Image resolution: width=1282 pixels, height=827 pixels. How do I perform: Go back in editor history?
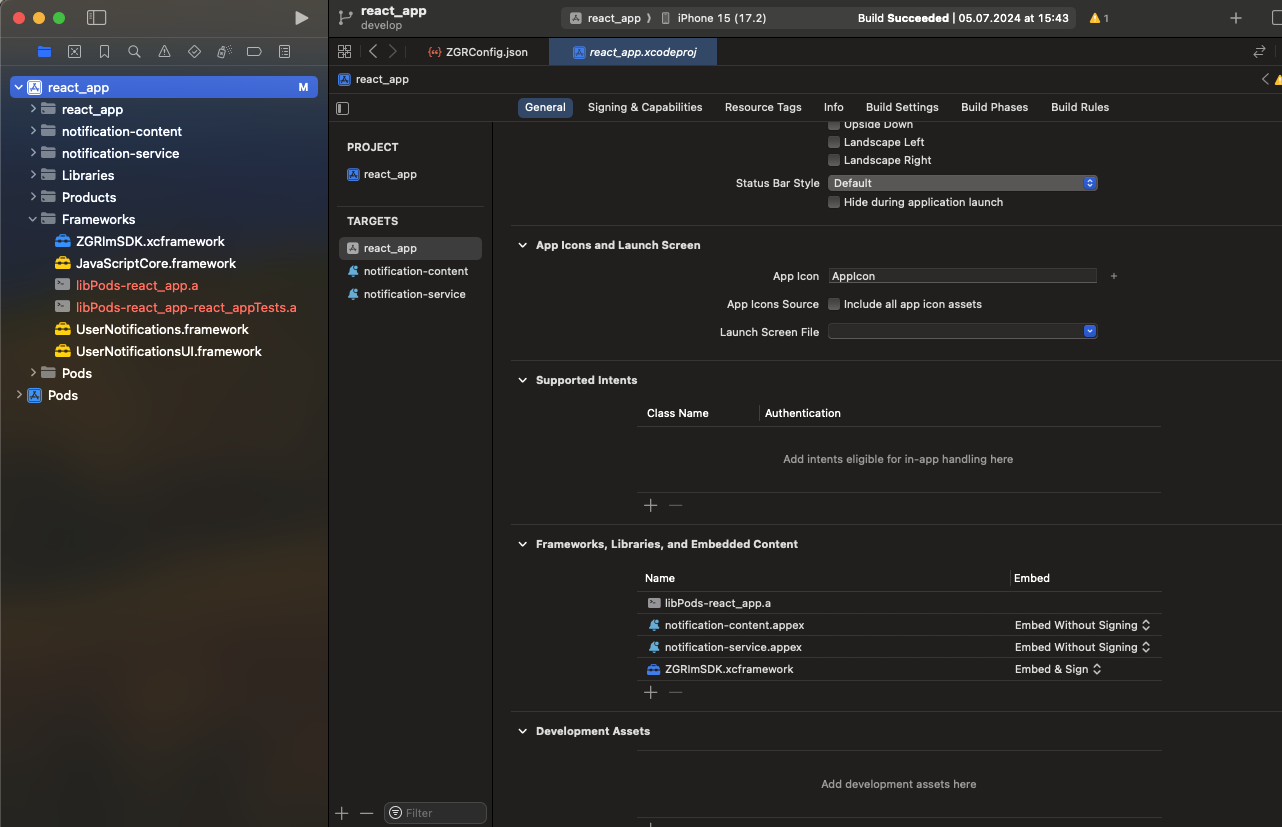[x=373, y=51]
